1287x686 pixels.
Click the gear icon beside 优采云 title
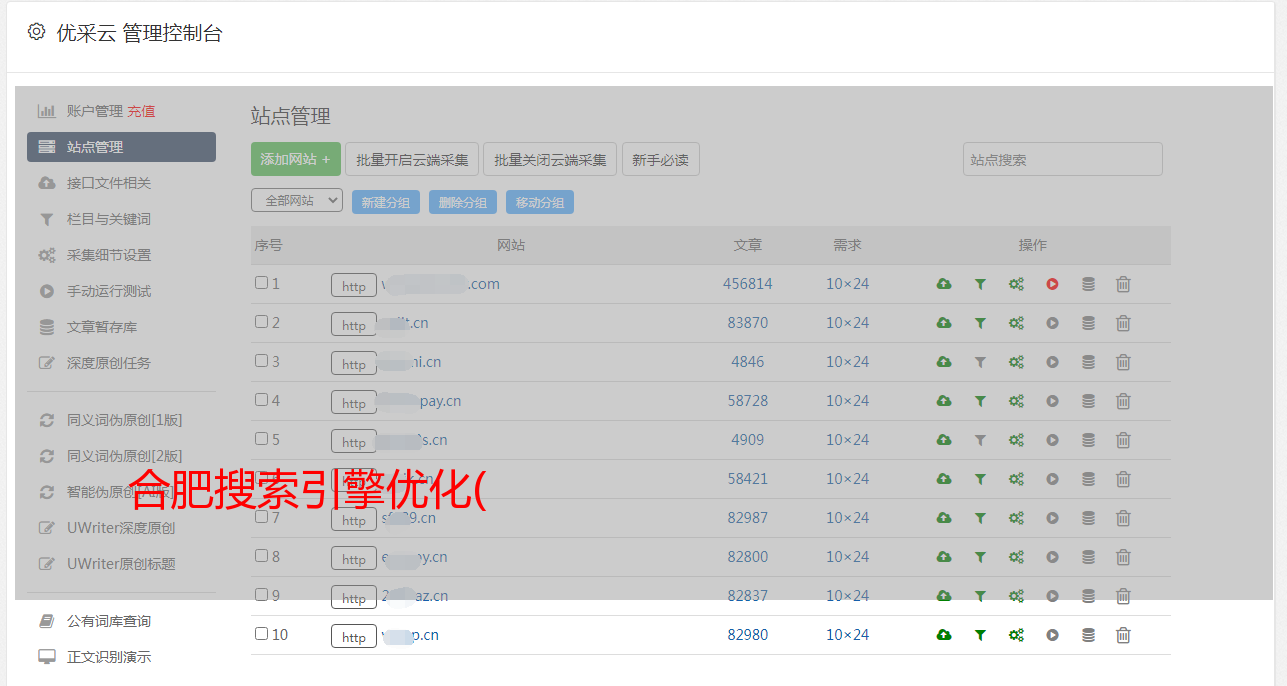(37, 32)
